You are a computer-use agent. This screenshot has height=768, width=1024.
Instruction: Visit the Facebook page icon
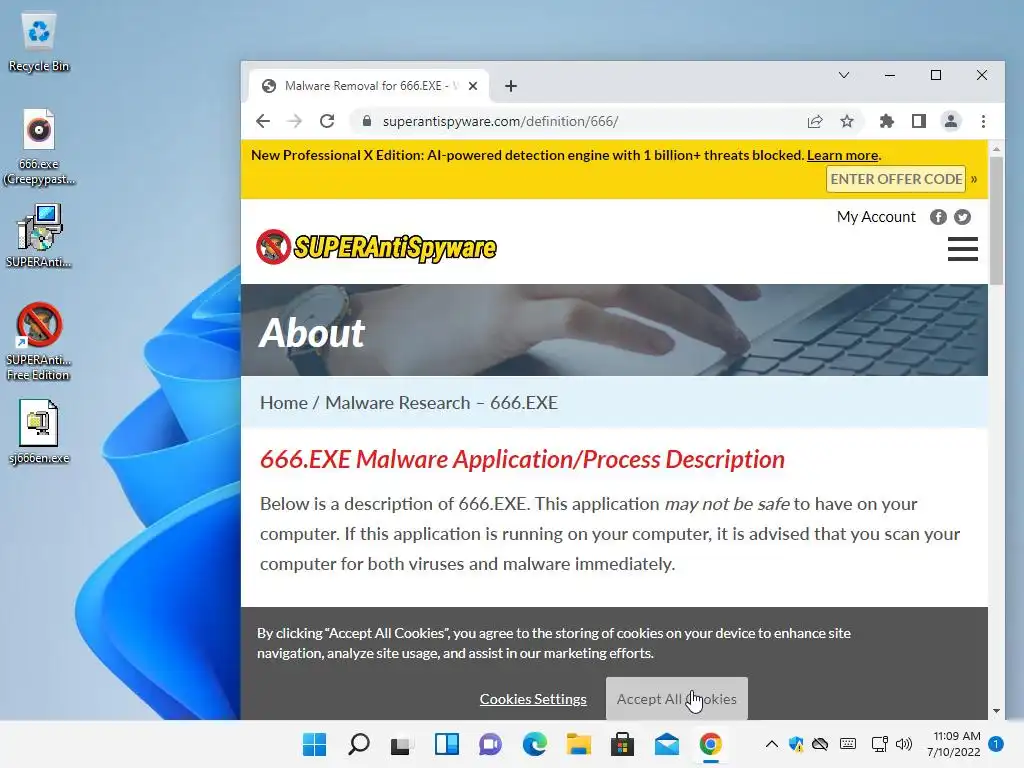tap(938, 217)
